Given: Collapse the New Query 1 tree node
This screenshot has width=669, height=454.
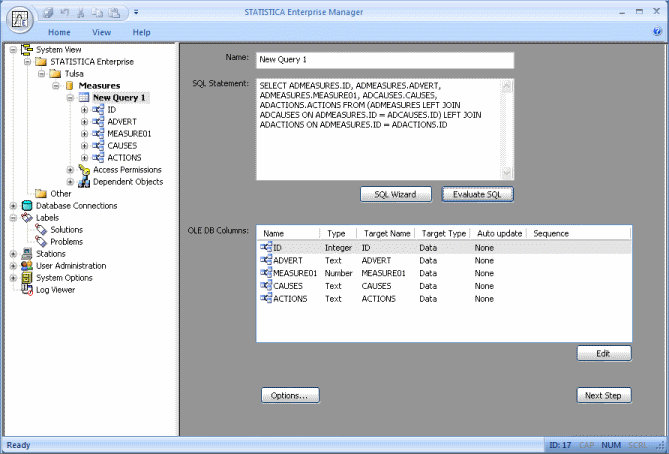Looking at the screenshot, I should click(70, 98).
